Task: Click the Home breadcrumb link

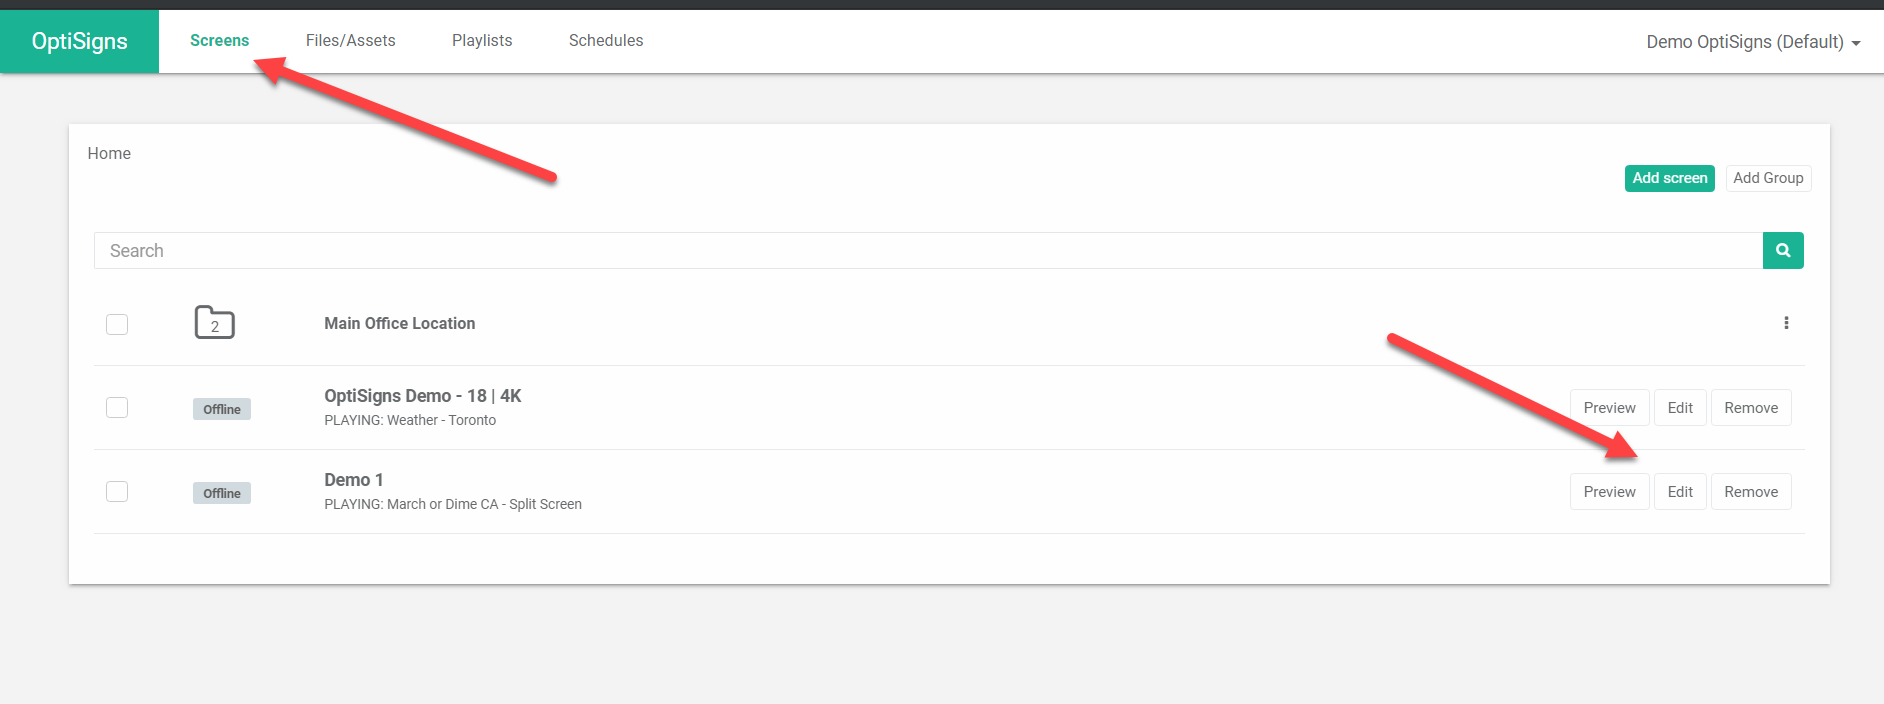Action: 109,154
